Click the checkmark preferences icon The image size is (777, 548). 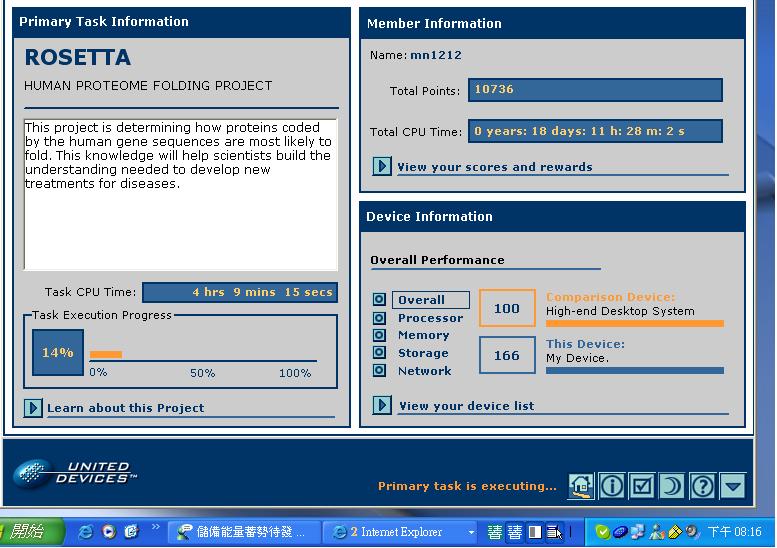[x=642, y=486]
